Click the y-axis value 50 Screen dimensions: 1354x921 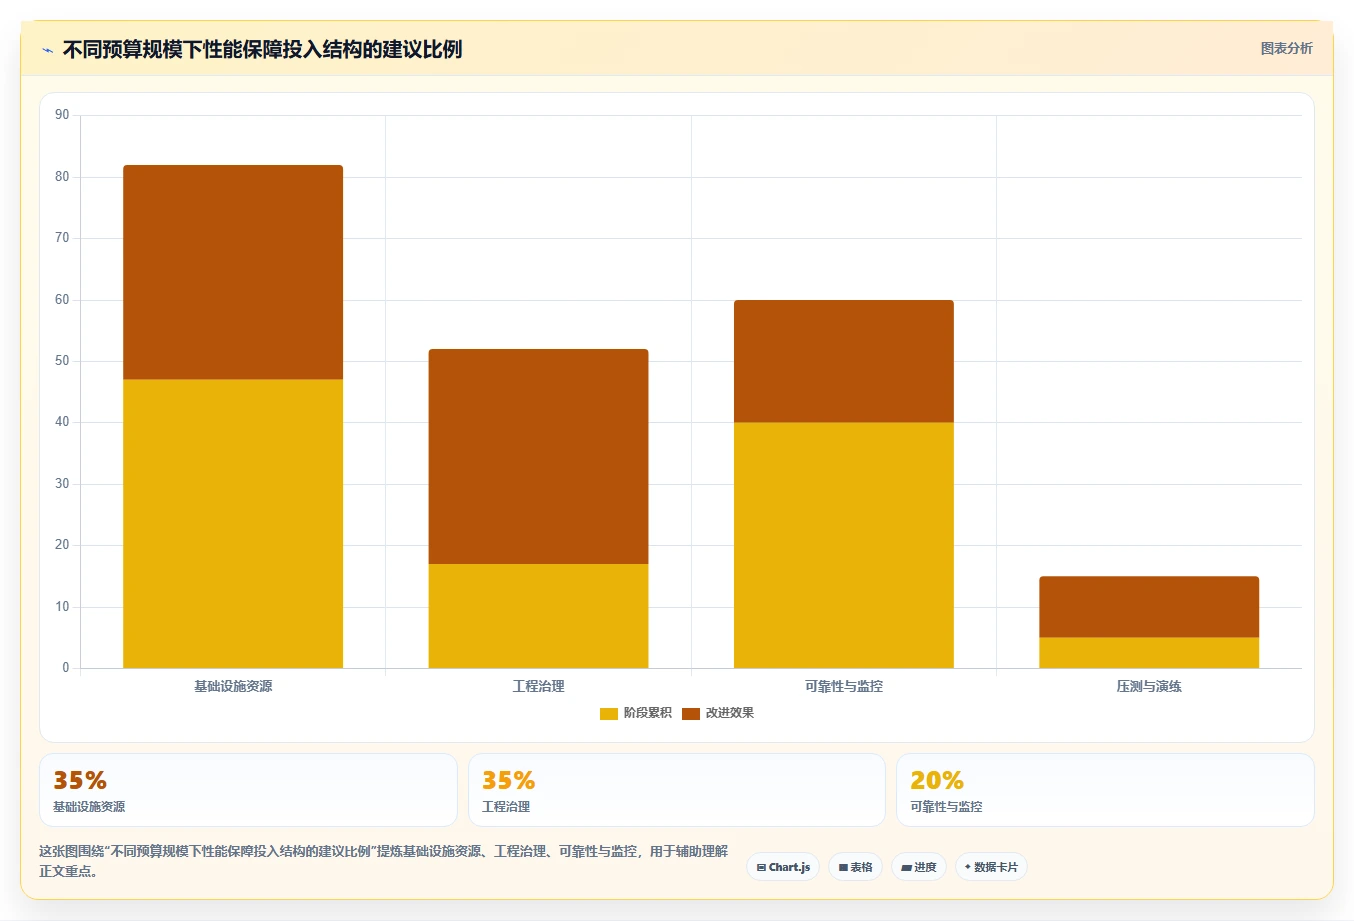pyautogui.click(x=62, y=361)
